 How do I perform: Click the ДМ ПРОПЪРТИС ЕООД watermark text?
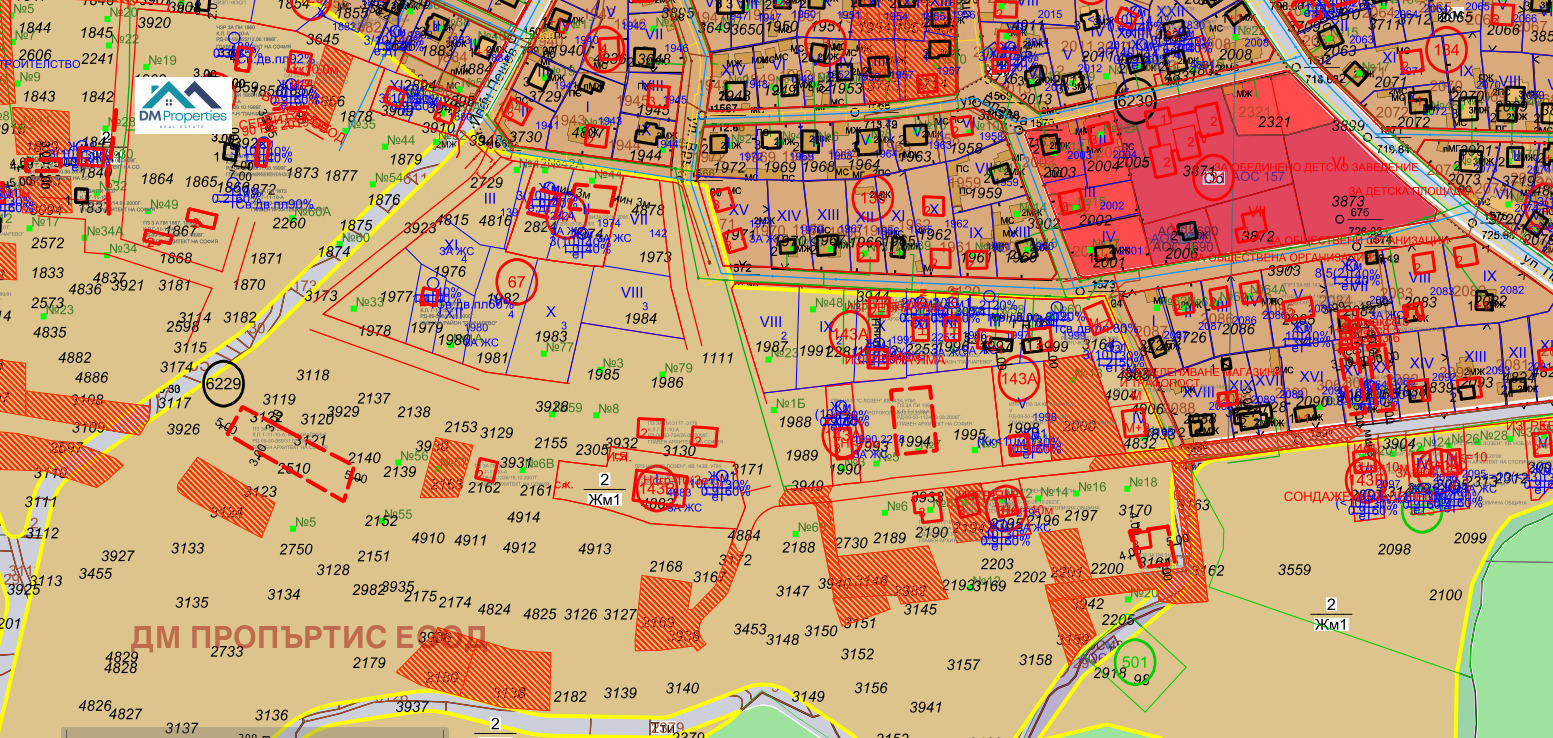click(x=310, y=637)
